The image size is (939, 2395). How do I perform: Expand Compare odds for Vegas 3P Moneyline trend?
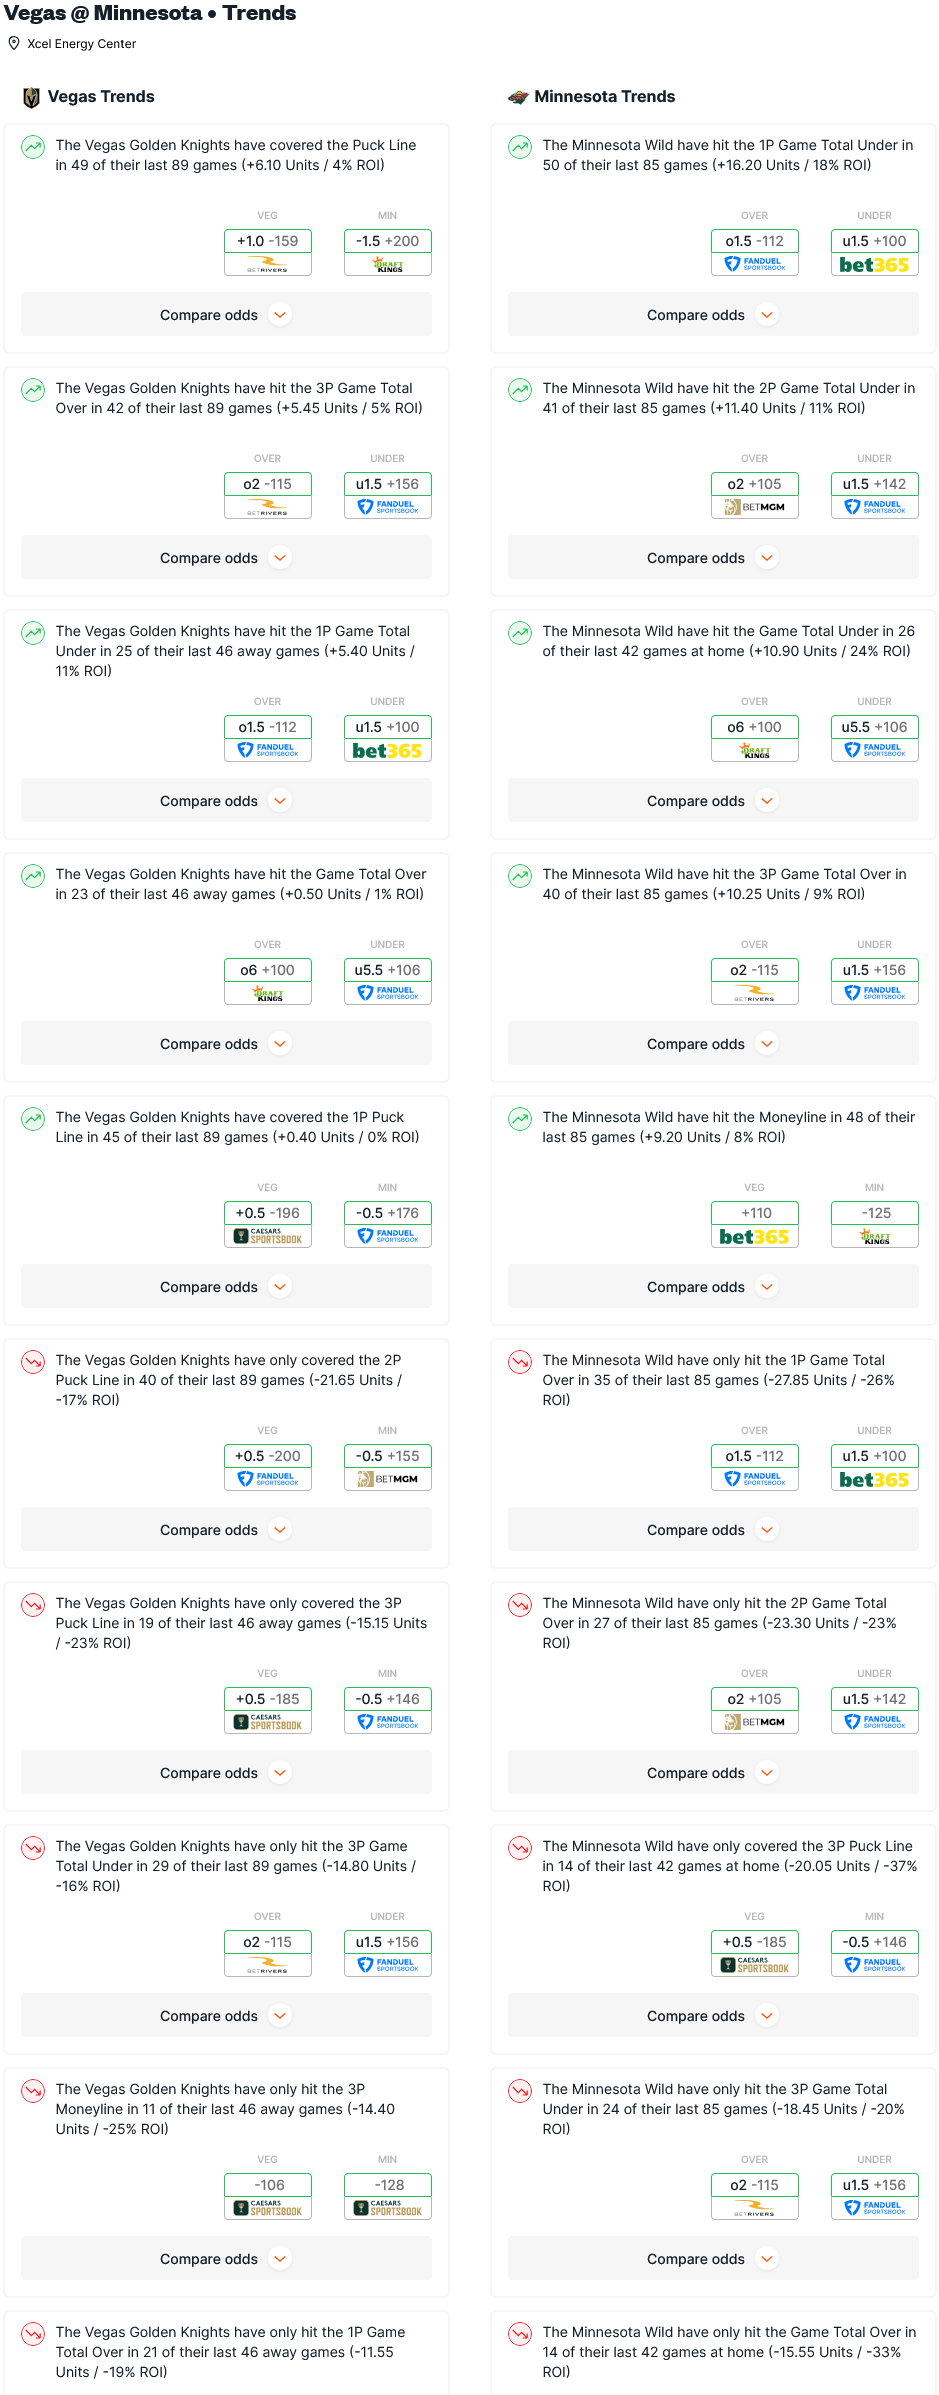click(x=226, y=2259)
